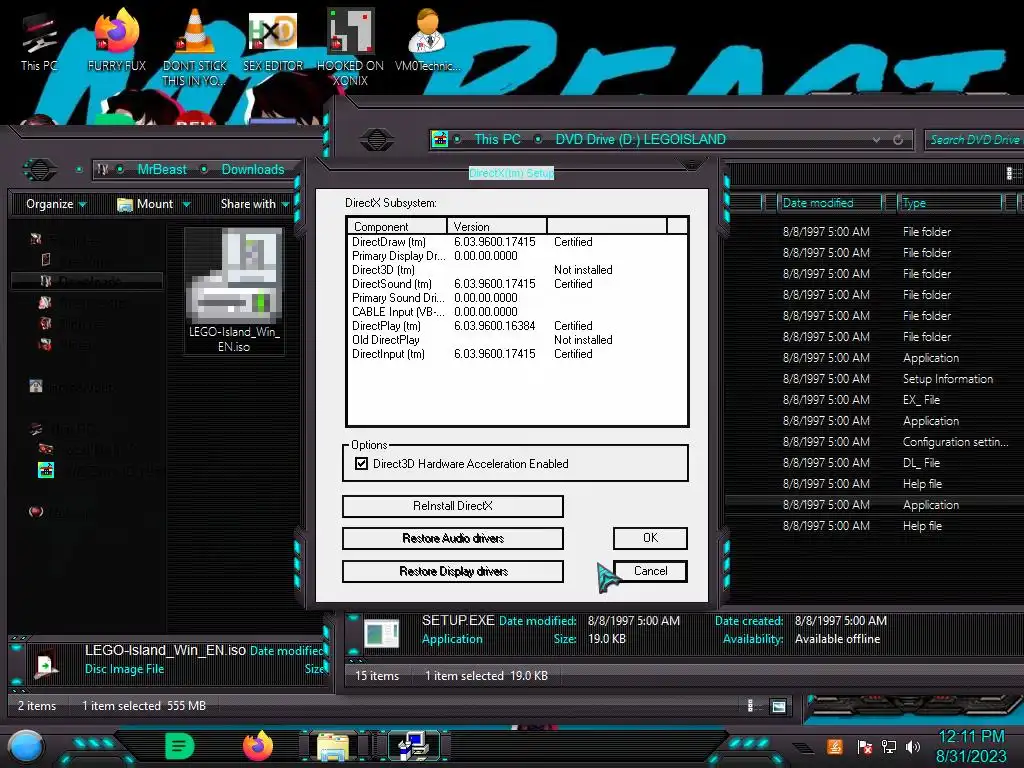
Task: Confirm with the OK button
Action: [650, 538]
